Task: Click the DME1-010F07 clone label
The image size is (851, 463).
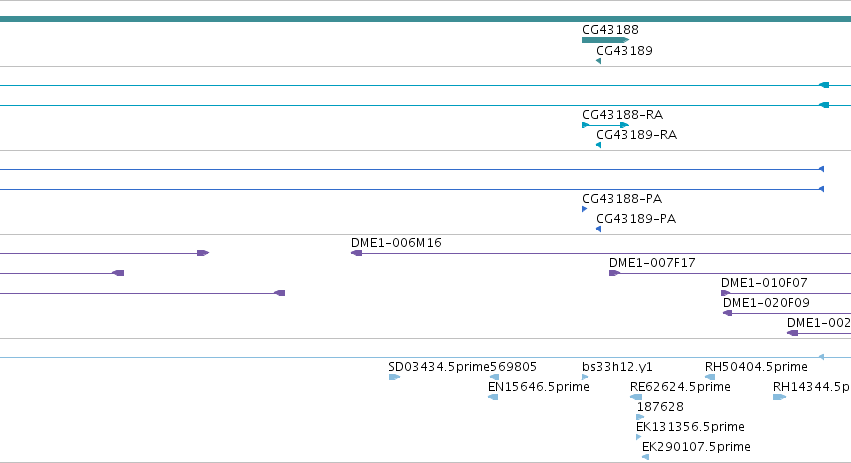Action: pyautogui.click(x=764, y=283)
